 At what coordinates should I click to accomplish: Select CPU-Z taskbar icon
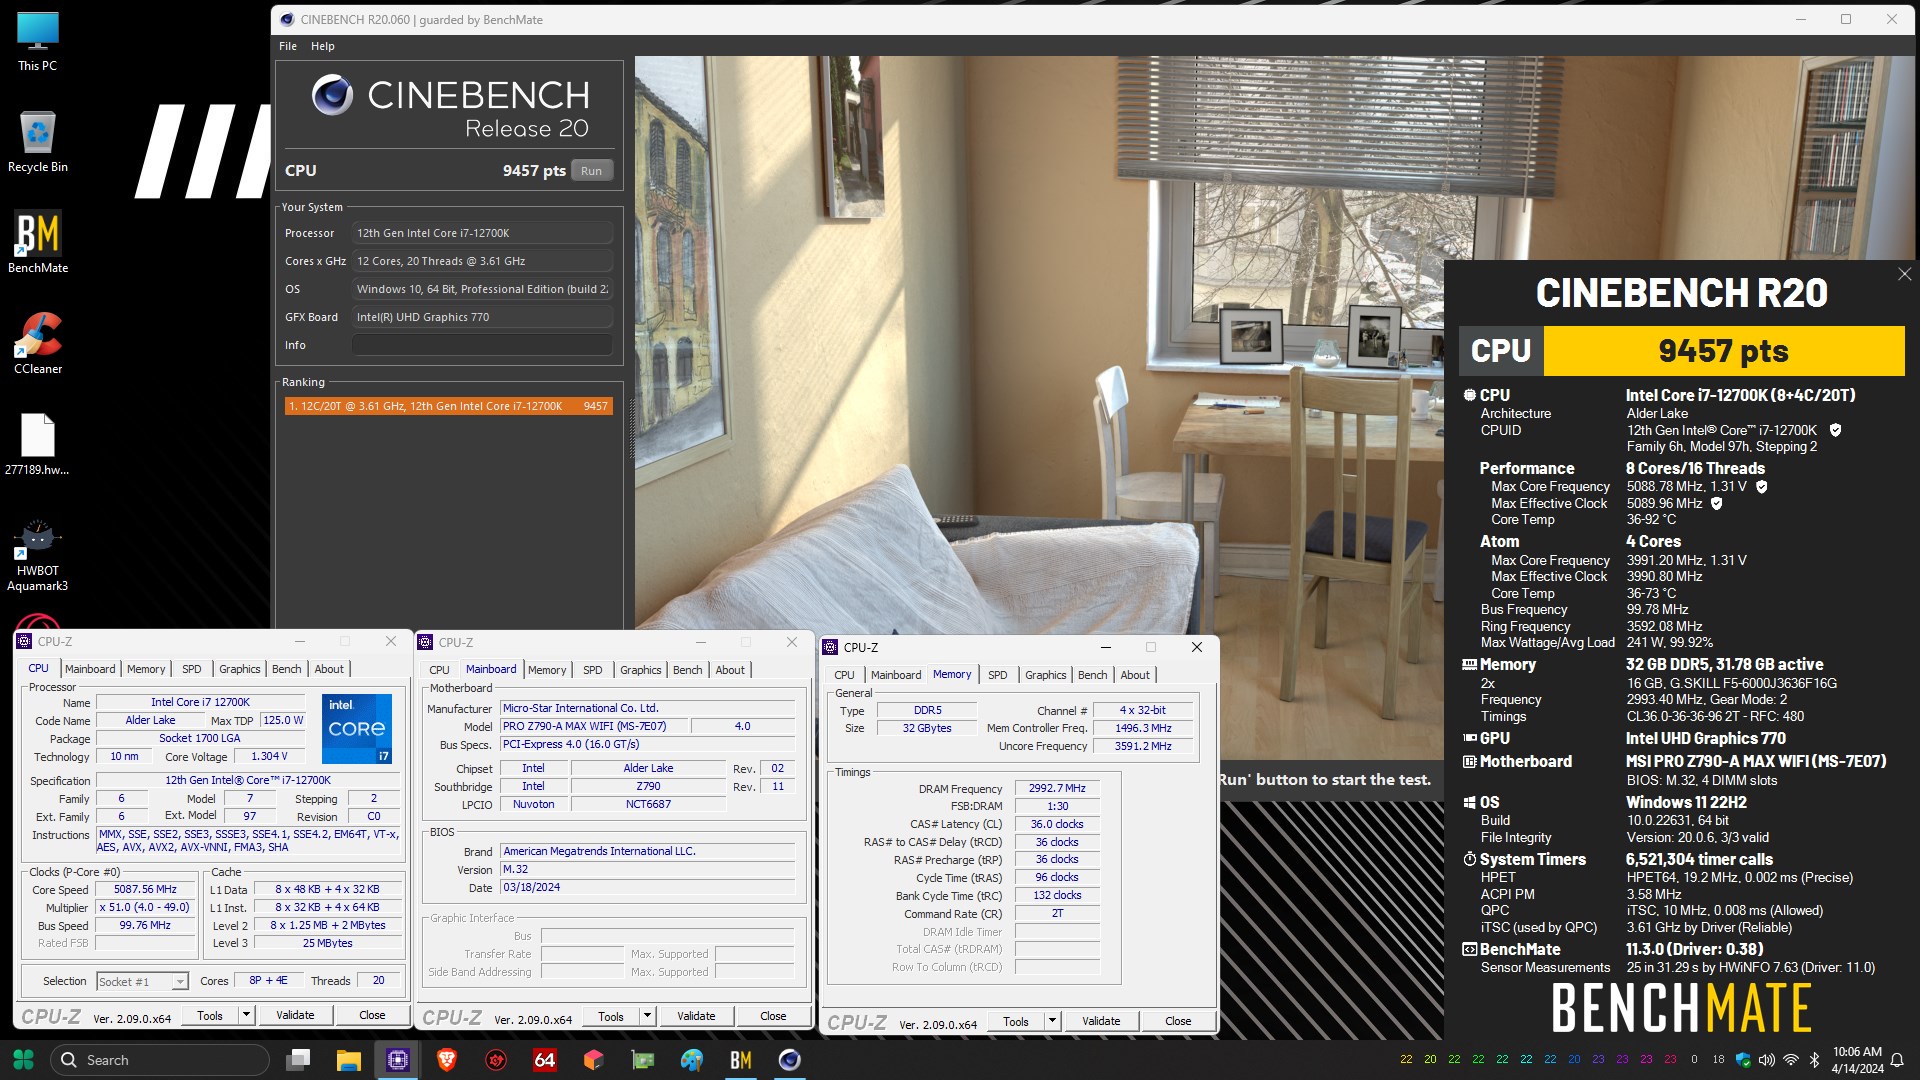pyautogui.click(x=397, y=1060)
